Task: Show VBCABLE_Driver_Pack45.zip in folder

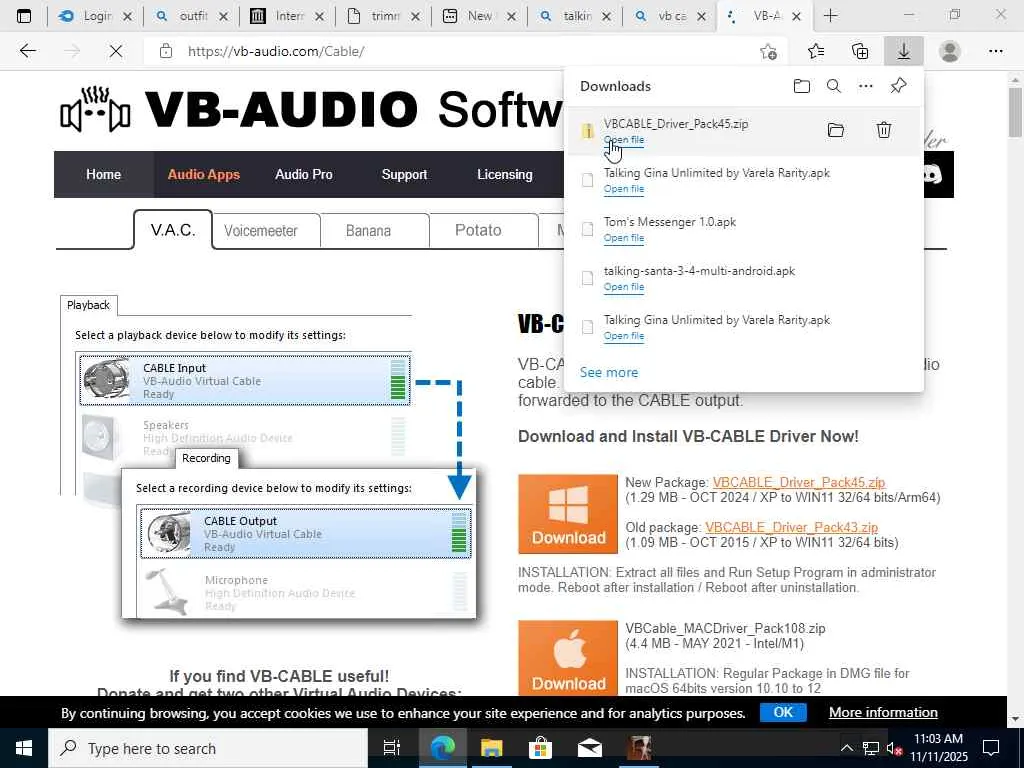Action: (x=835, y=129)
